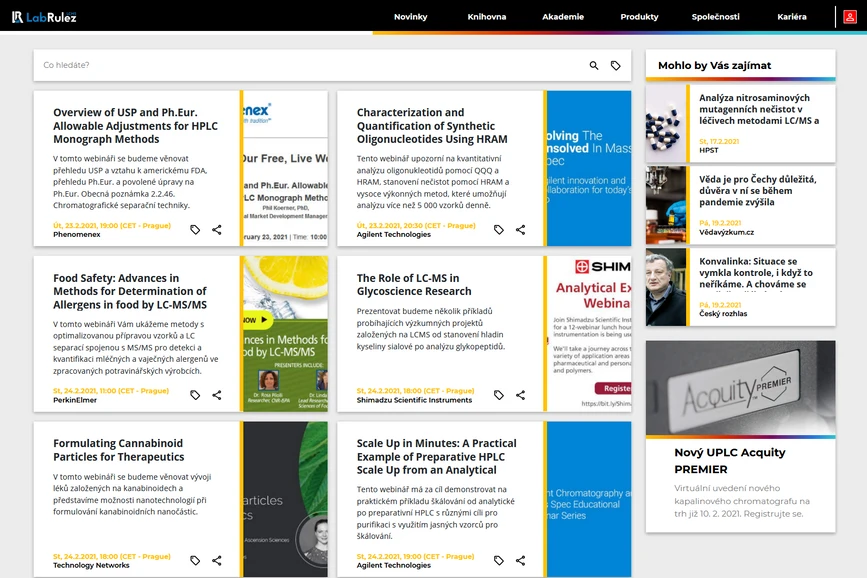Click the 'Phenomenex' company name
Viewport: 867px width, 578px height.
point(77,235)
